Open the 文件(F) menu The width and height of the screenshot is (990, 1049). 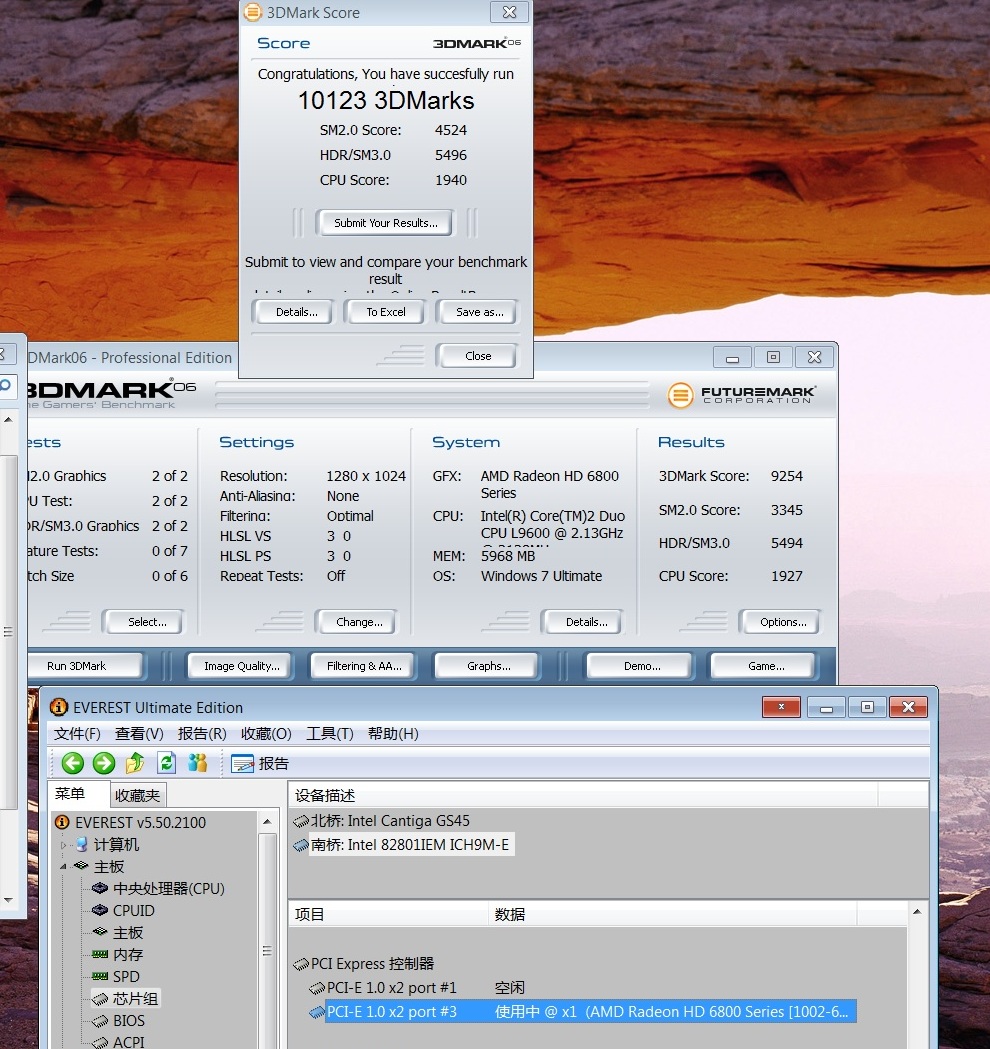77,733
